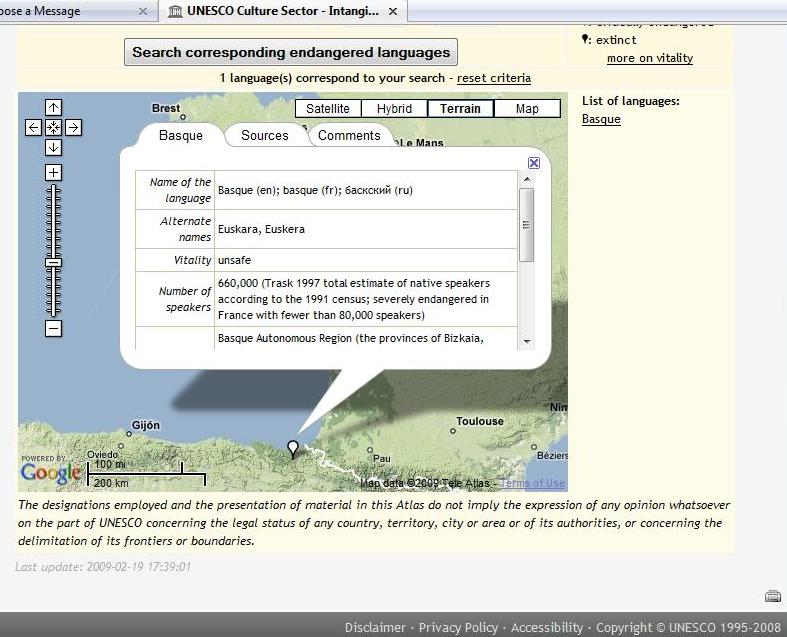The image size is (787, 637).
Task: Zoom out with the minus button
Action: [x=53, y=329]
